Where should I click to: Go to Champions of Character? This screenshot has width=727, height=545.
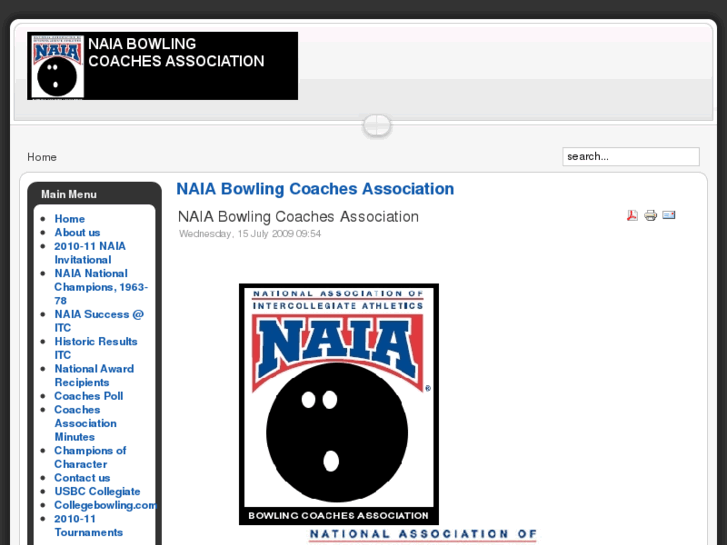90,457
